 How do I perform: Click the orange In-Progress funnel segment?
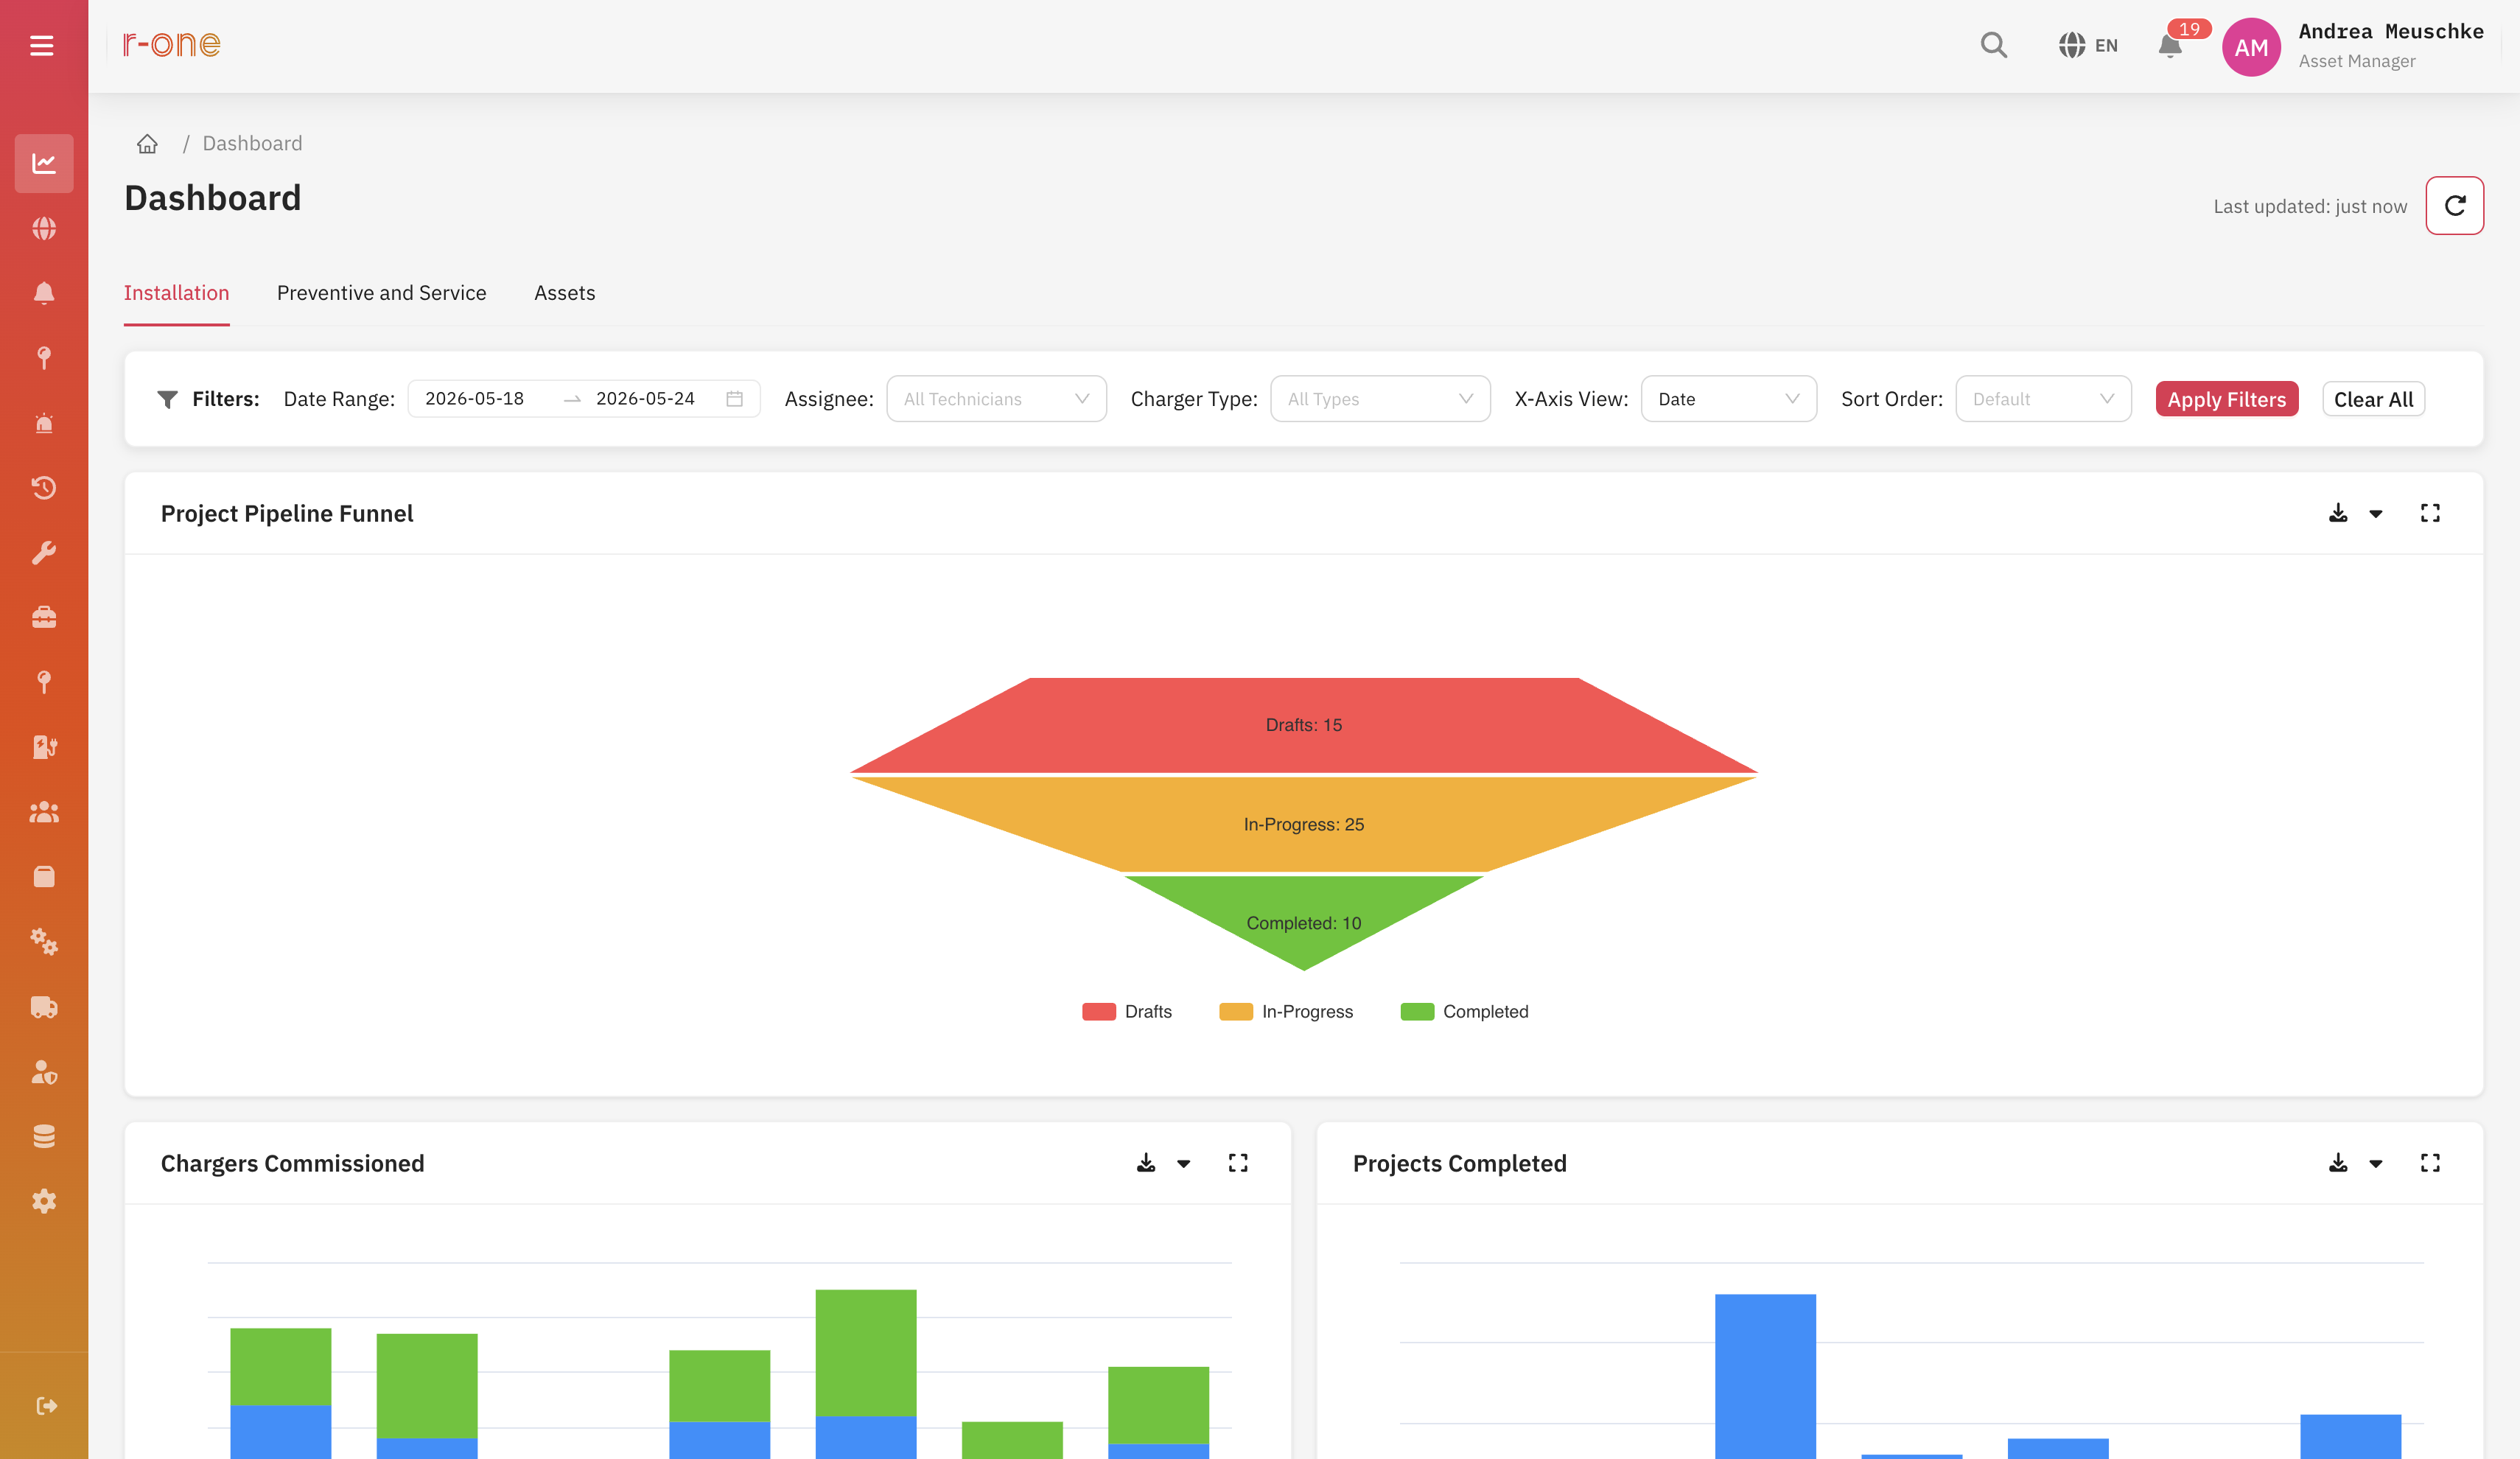tap(1303, 824)
